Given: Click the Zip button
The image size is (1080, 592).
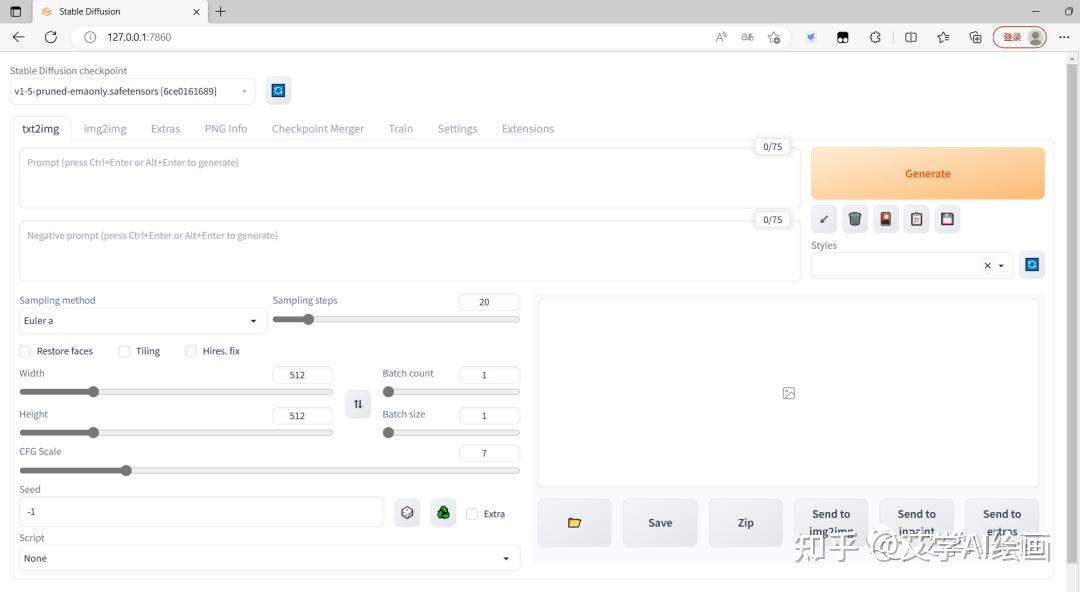Looking at the screenshot, I should (x=746, y=522).
